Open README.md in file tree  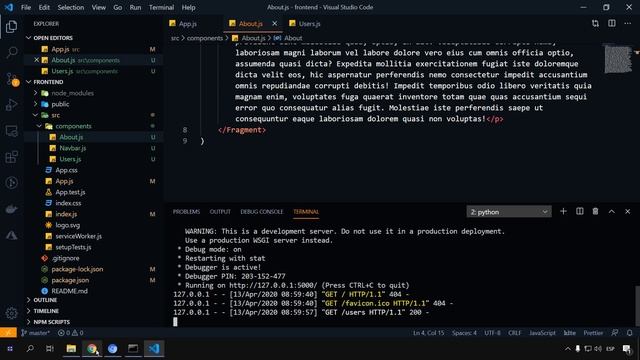point(69,291)
